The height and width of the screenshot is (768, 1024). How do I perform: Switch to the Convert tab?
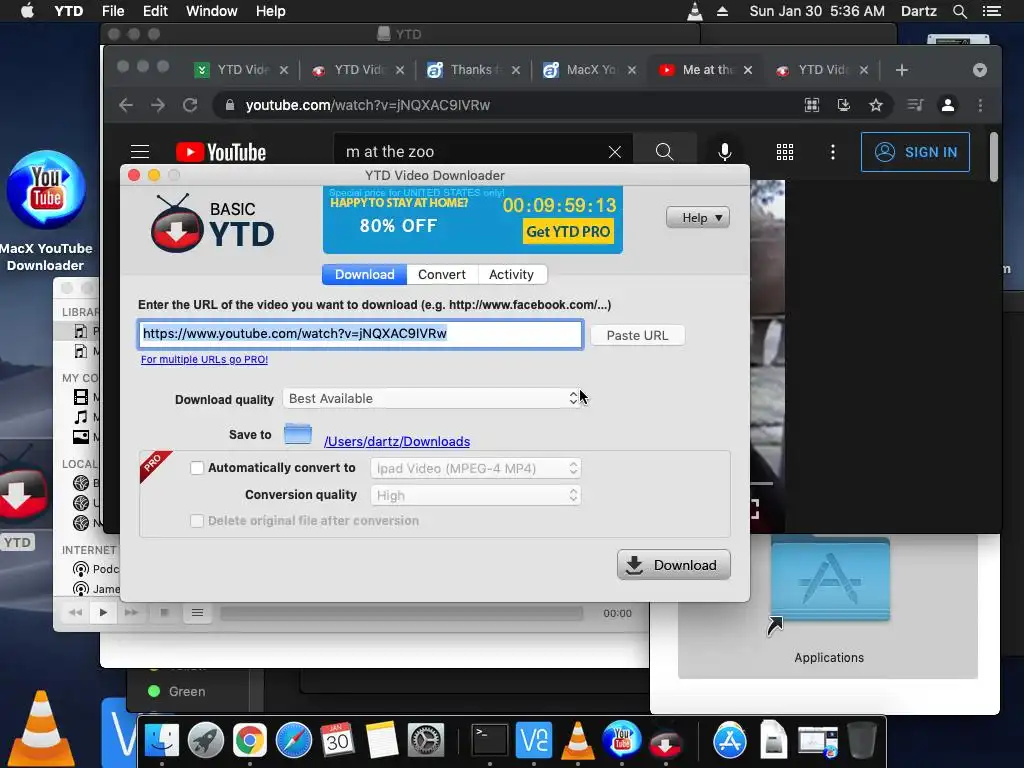pos(442,274)
